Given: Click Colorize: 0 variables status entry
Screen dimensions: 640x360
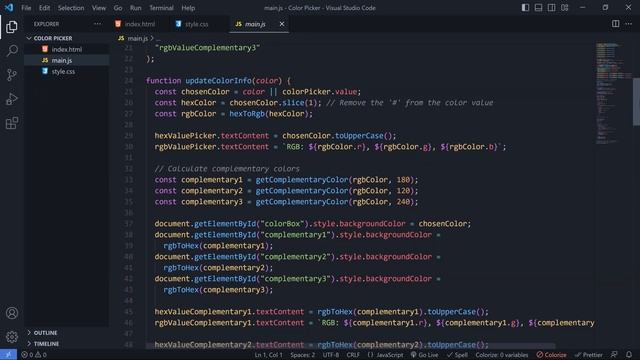Looking at the screenshot, I should click(x=502, y=355).
